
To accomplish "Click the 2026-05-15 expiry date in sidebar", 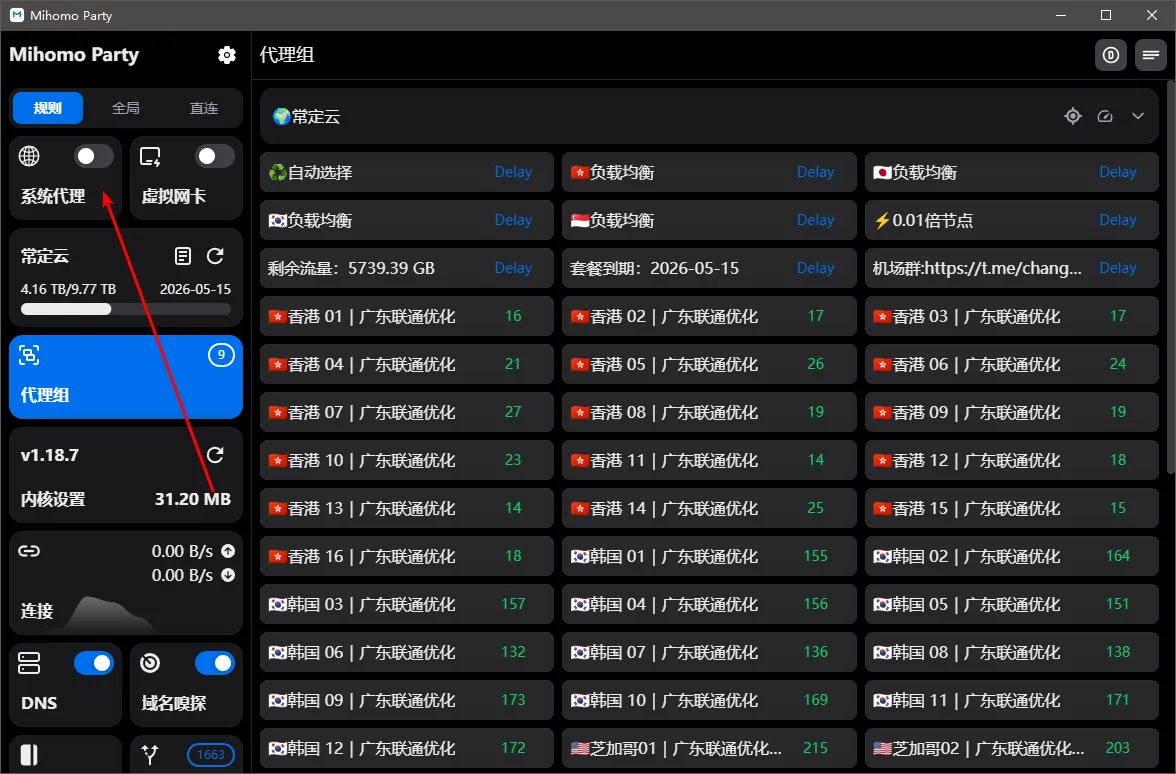I will tap(195, 289).
